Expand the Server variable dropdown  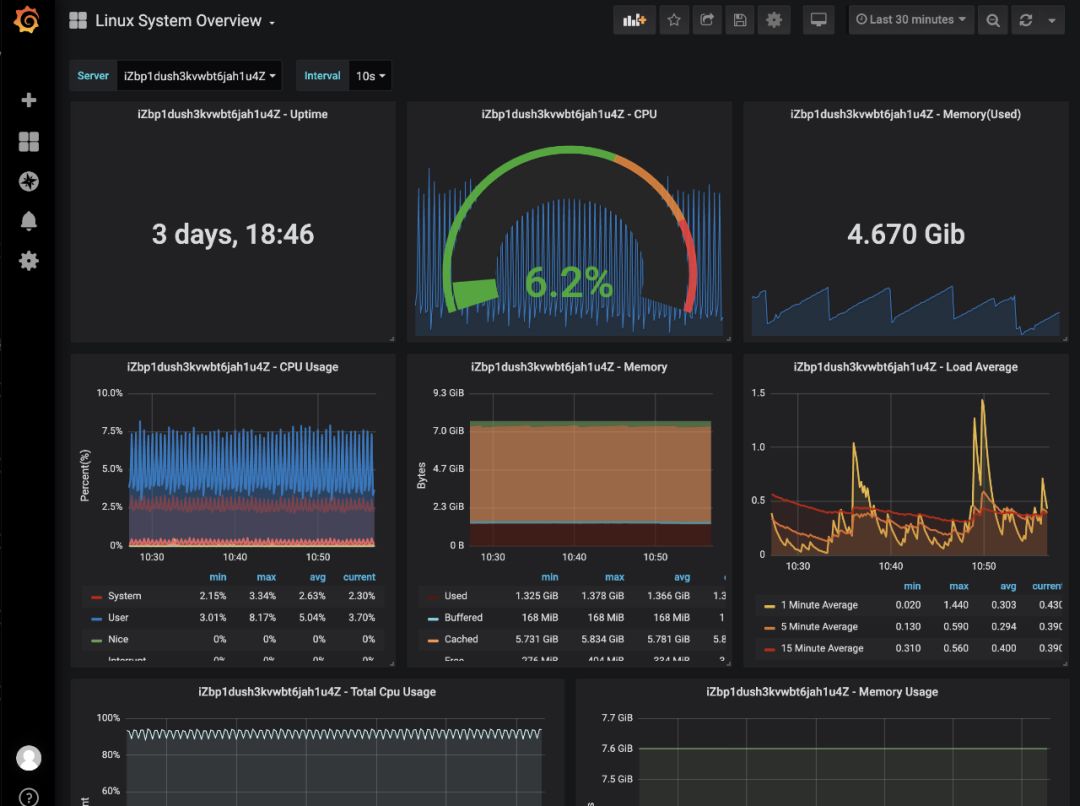coord(199,76)
